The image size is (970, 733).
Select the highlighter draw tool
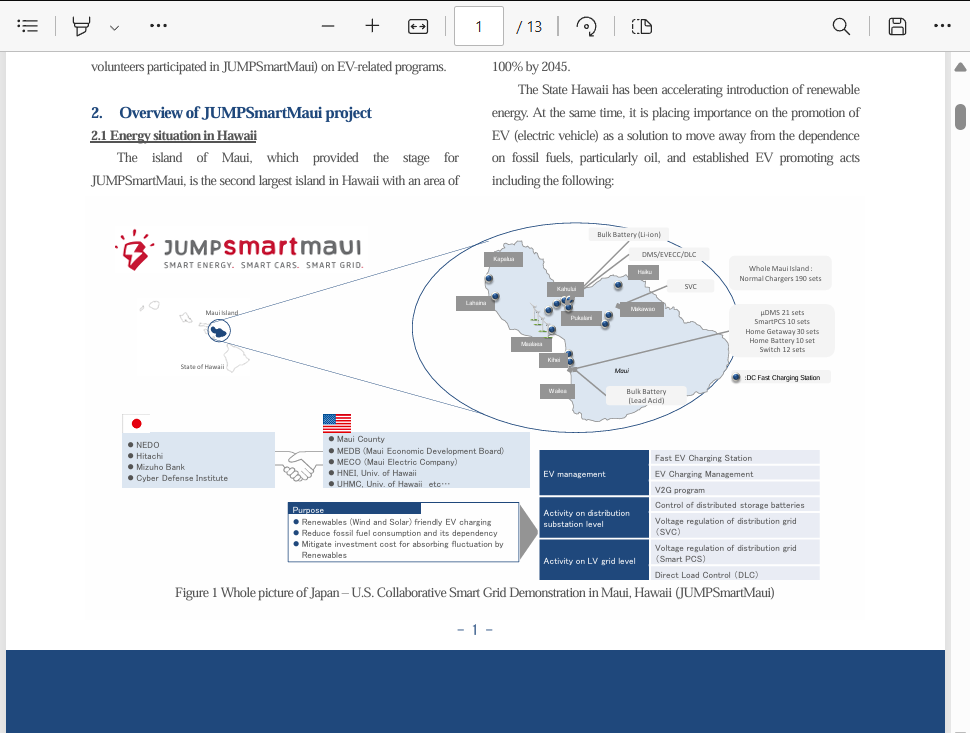click(x=81, y=26)
